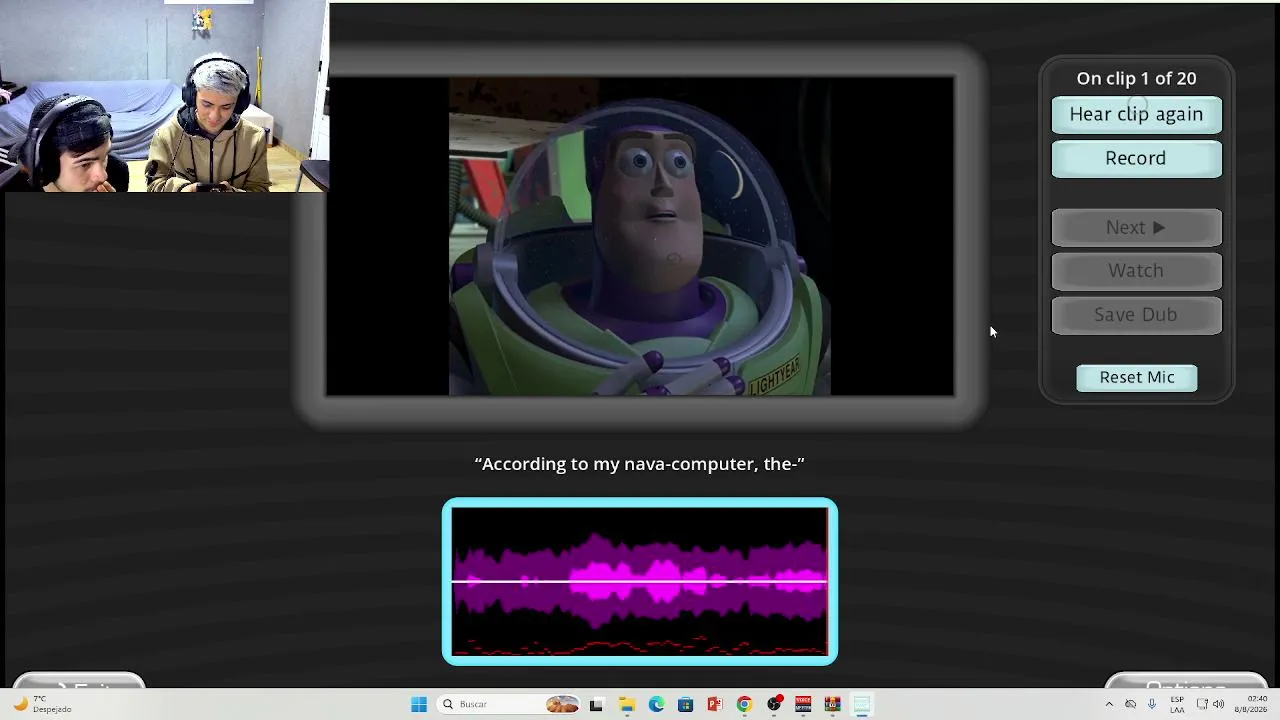1280x720 pixels.
Task: Open PowerPoint from the taskbar
Action: [x=715, y=705]
